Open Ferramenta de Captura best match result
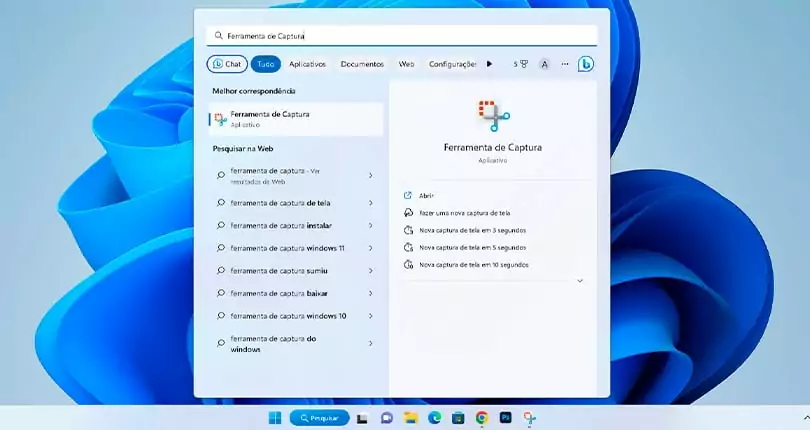Screen dimensions: 810x430 click(296, 119)
